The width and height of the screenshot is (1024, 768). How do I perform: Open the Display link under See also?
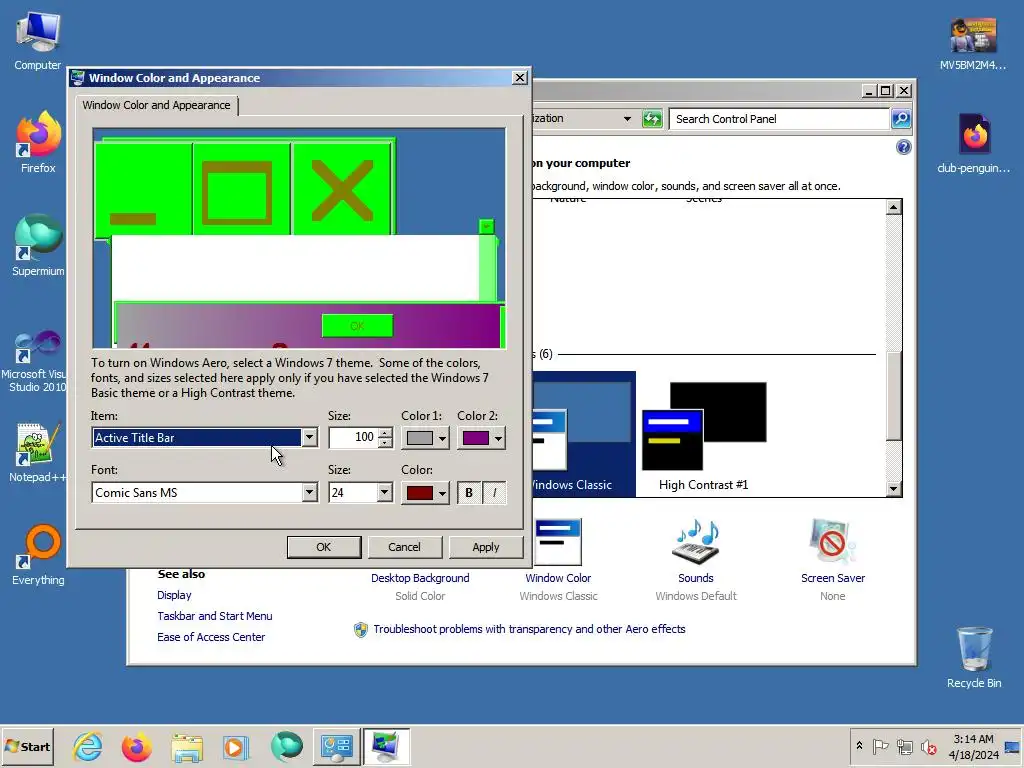point(174,595)
